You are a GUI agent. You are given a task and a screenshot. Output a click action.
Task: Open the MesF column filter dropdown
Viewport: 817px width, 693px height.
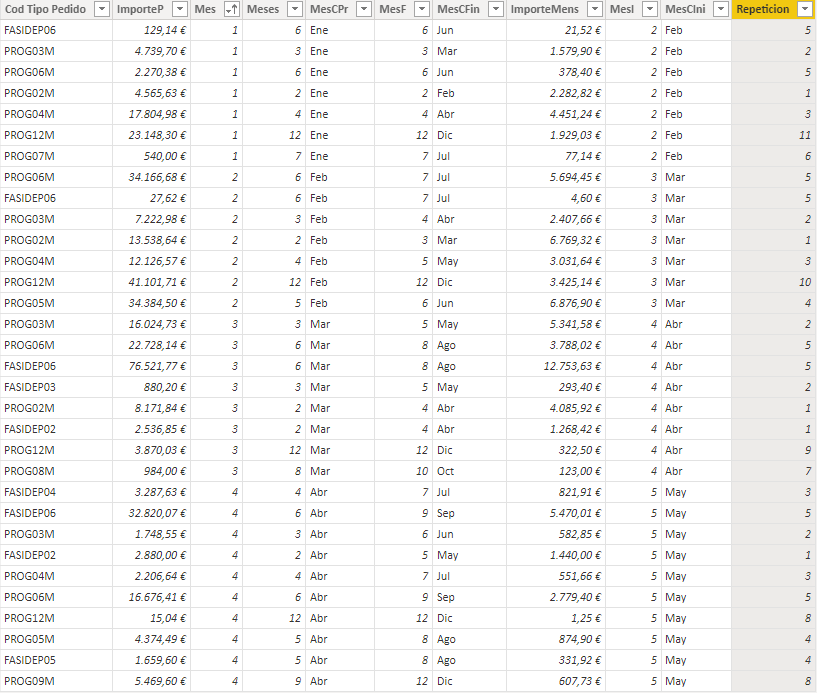(x=423, y=9)
